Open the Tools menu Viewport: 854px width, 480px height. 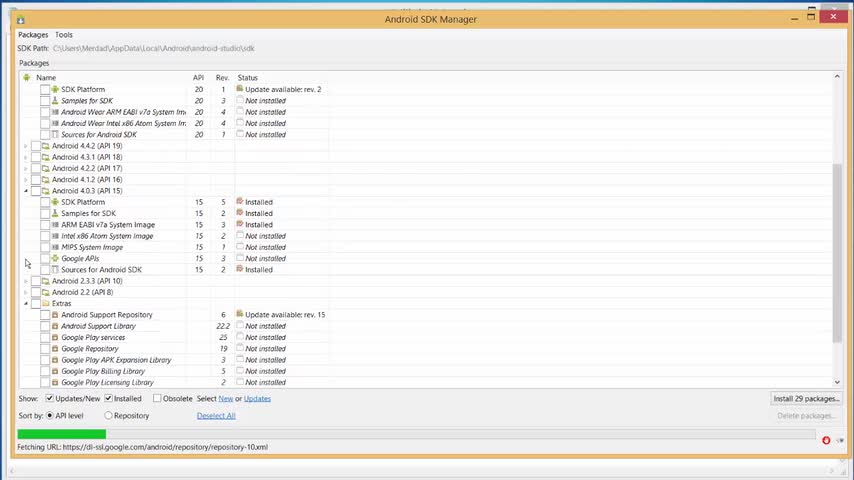[64, 34]
